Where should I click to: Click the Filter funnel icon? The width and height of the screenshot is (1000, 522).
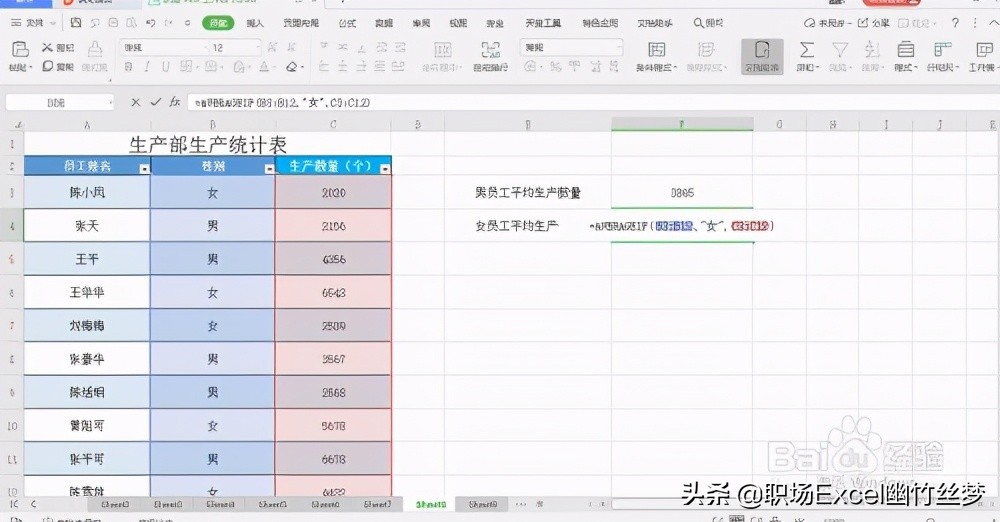tap(840, 49)
